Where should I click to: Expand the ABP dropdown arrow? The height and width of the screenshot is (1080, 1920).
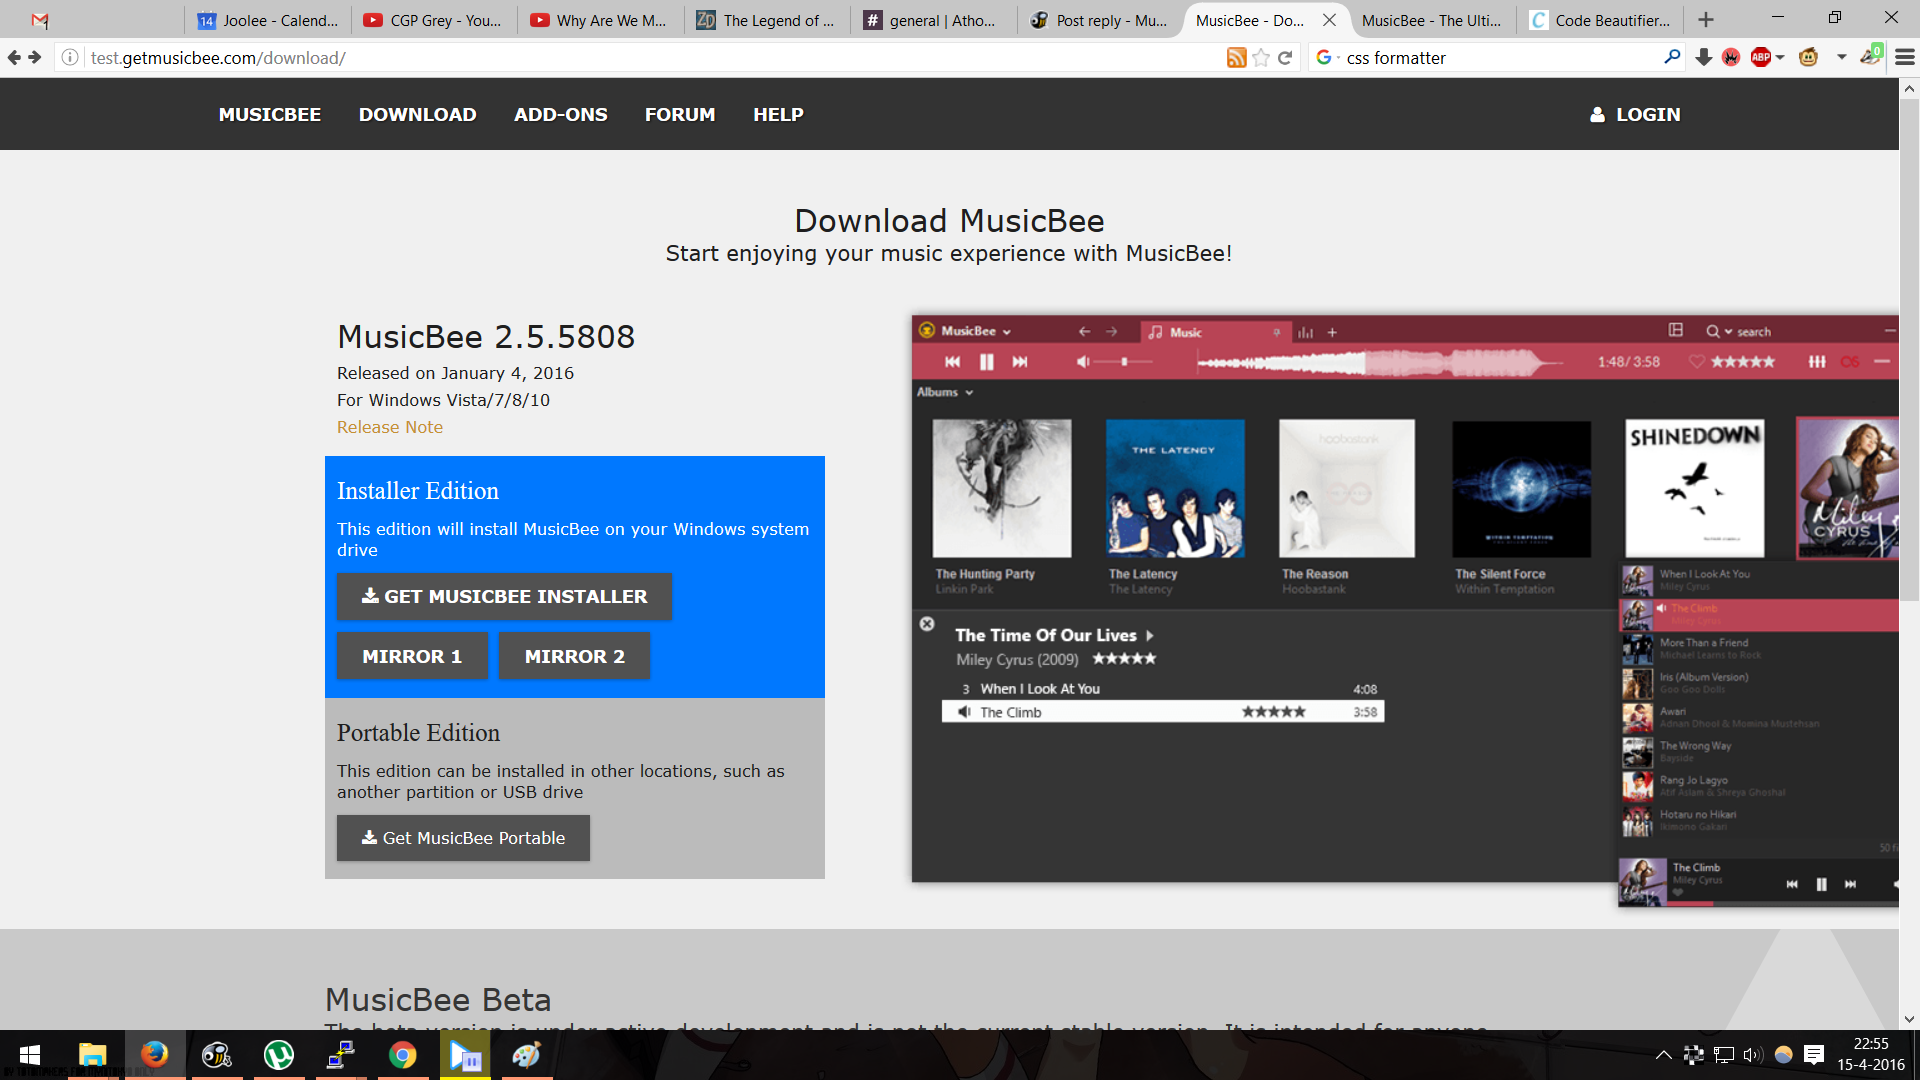pos(1781,58)
